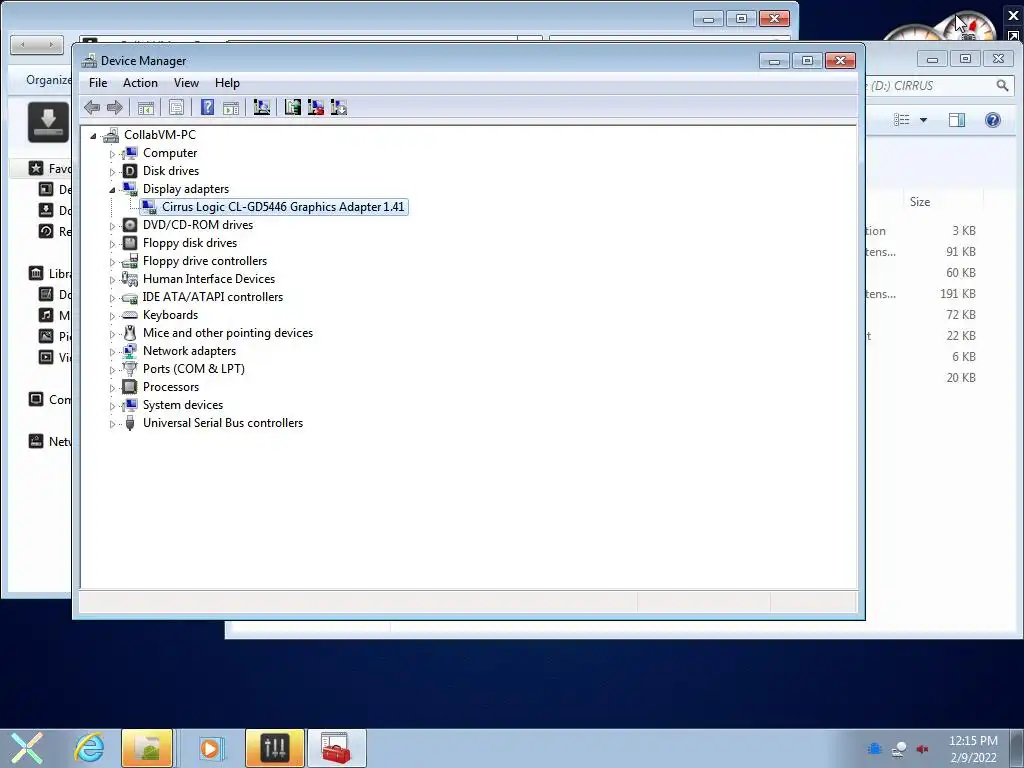Click the Forward arrow in Device Manager toolbar
The image size is (1024, 768).
[x=114, y=107]
